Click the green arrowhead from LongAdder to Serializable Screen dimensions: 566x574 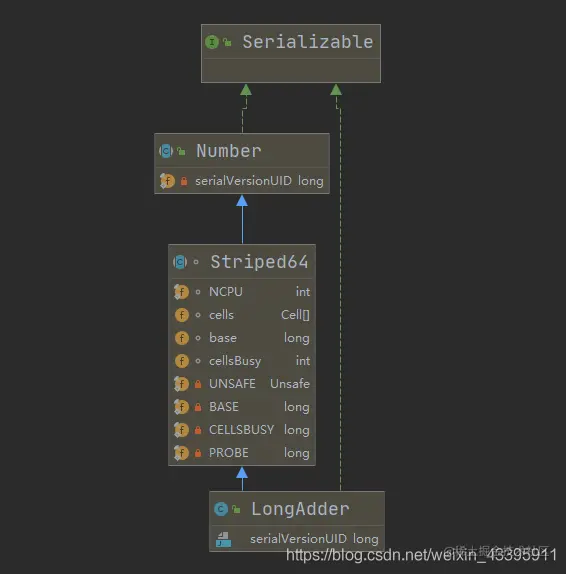click(336, 90)
